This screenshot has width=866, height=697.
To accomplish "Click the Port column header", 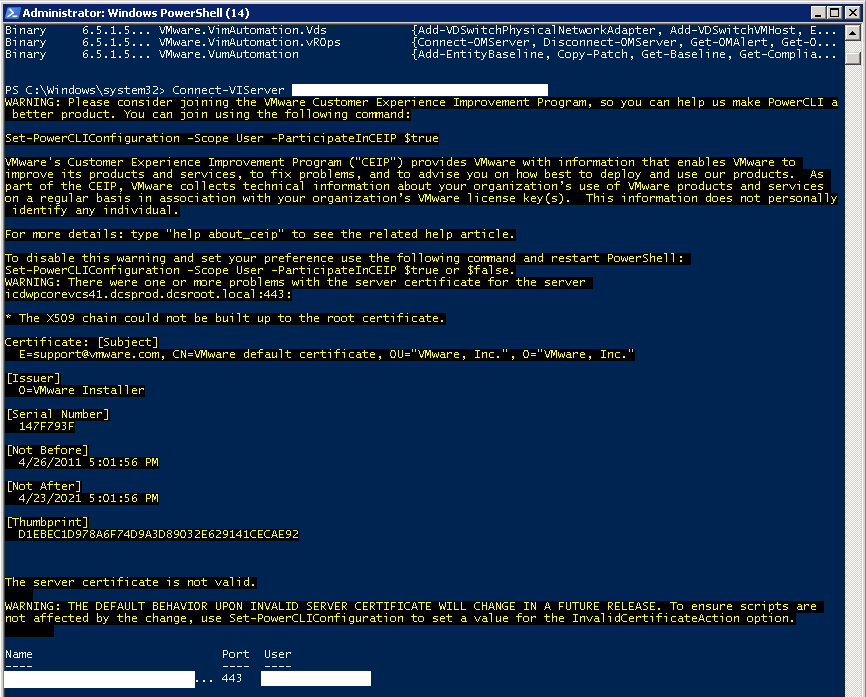I will 235,653.
